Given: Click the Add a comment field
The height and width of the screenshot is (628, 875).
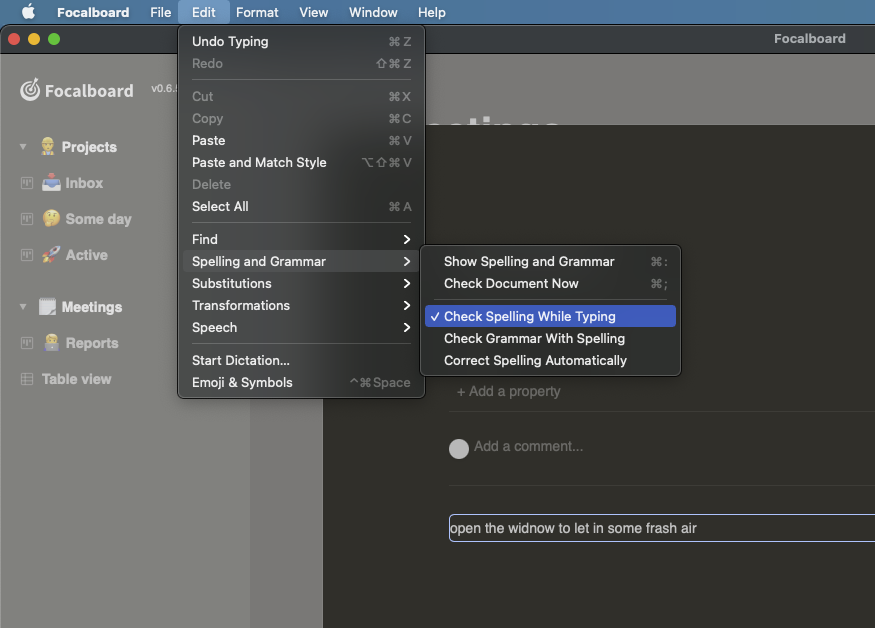Looking at the screenshot, I should (528, 447).
